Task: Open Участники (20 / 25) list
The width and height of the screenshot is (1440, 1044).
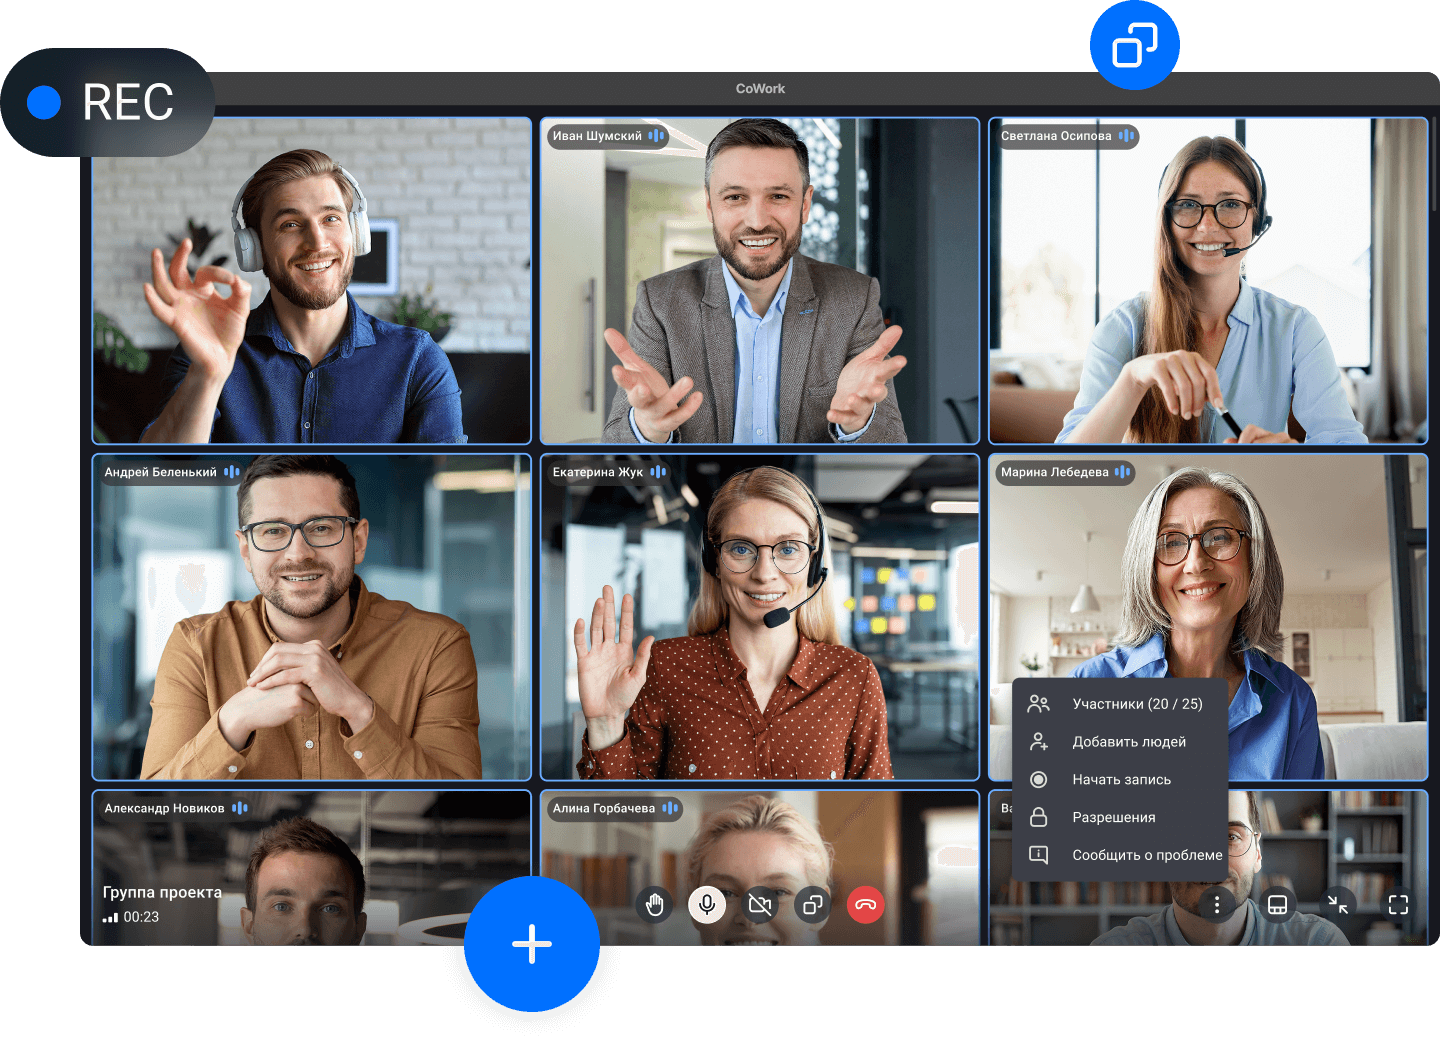Action: pos(1136,704)
